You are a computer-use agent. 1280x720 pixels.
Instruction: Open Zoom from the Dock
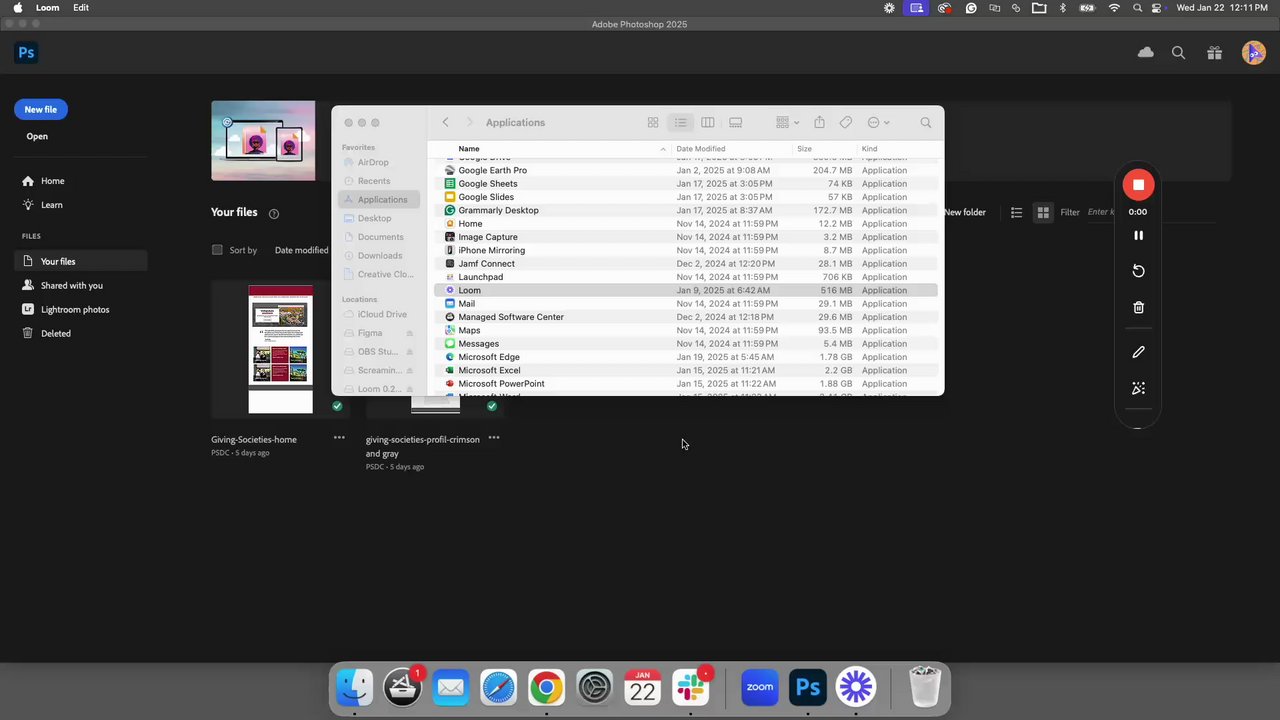pos(760,687)
